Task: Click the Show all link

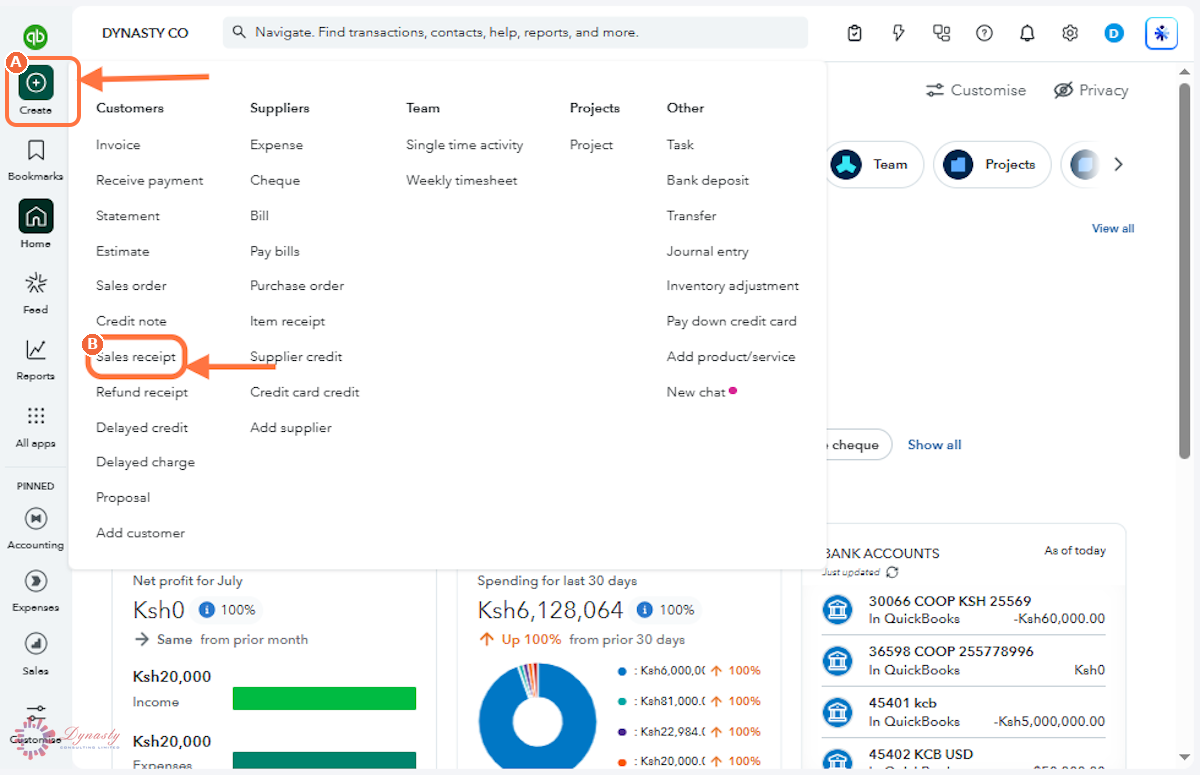Action: 934,445
